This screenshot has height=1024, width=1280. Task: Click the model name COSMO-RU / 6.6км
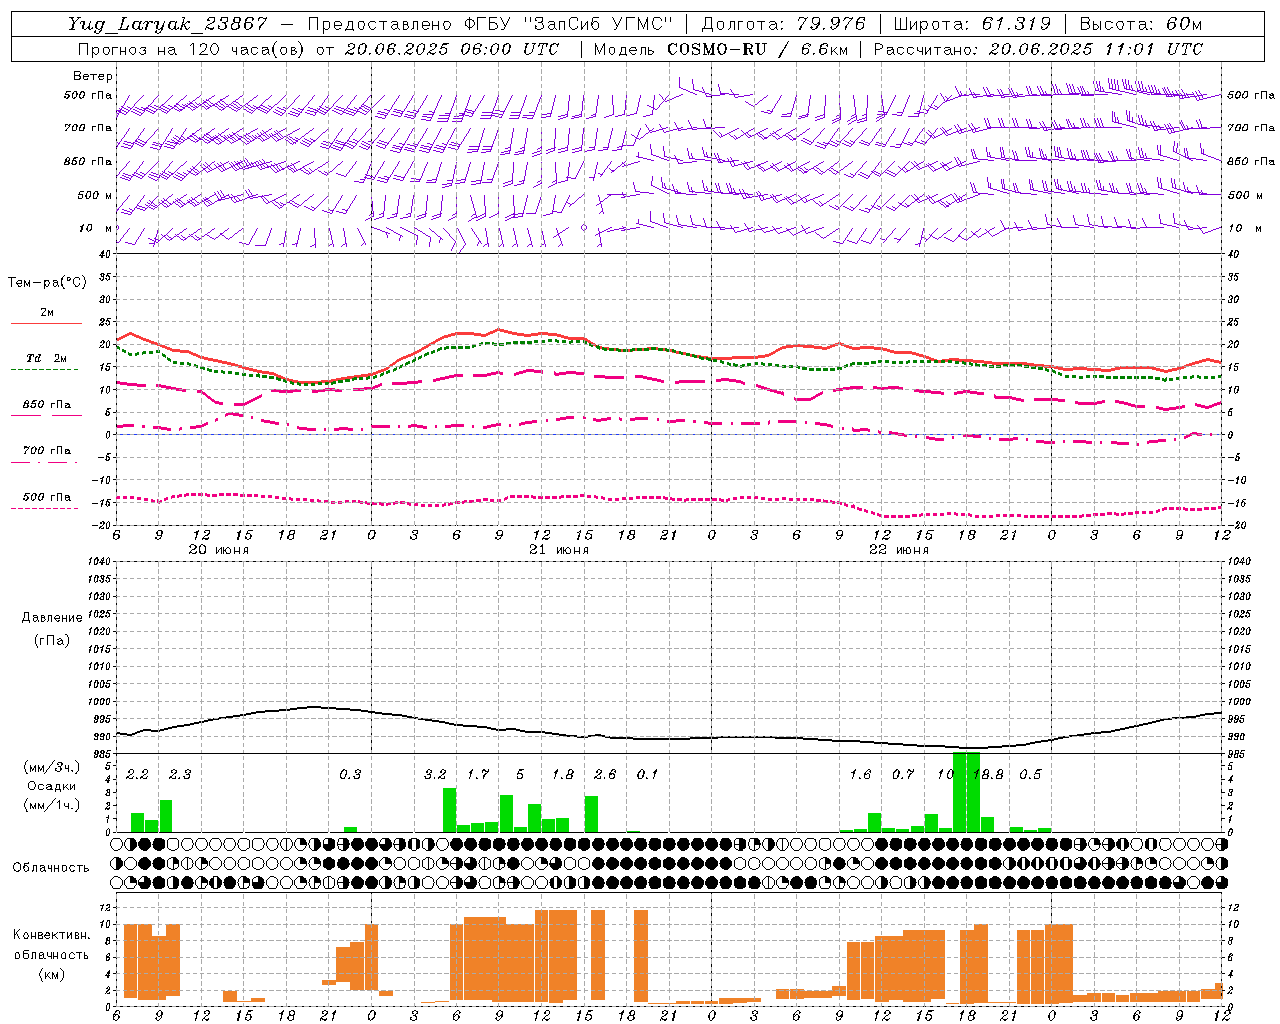(758, 49)
